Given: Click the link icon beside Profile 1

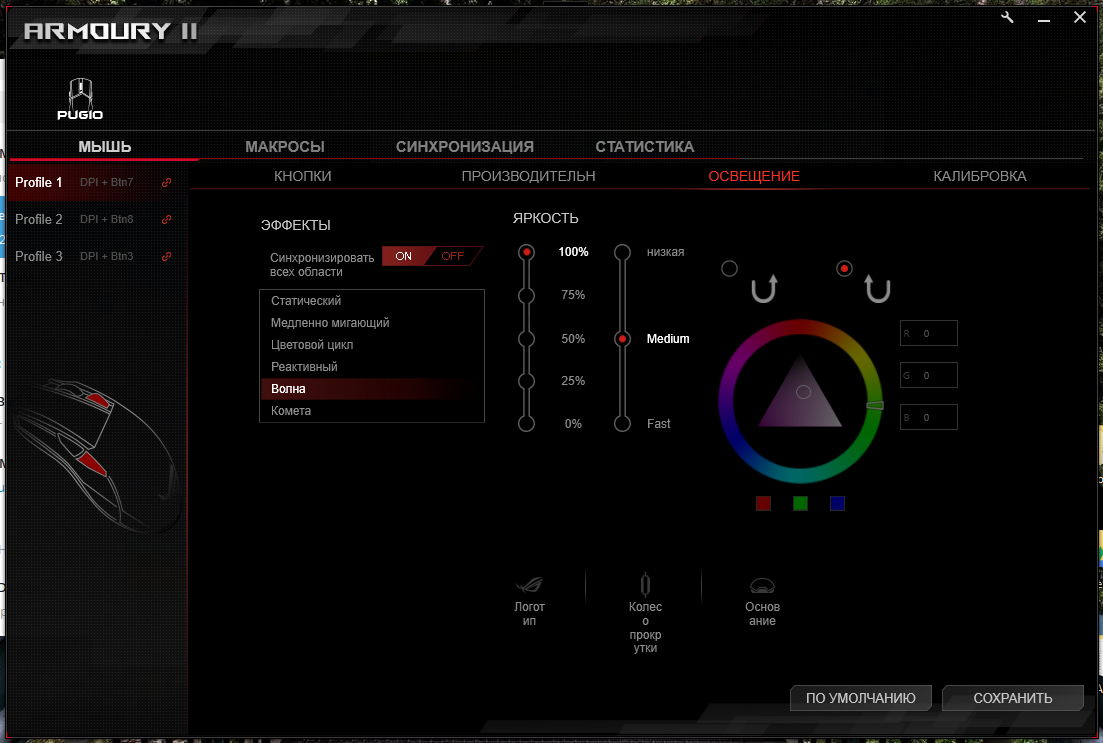Looking at the screenshot, I should pos(167,182).
